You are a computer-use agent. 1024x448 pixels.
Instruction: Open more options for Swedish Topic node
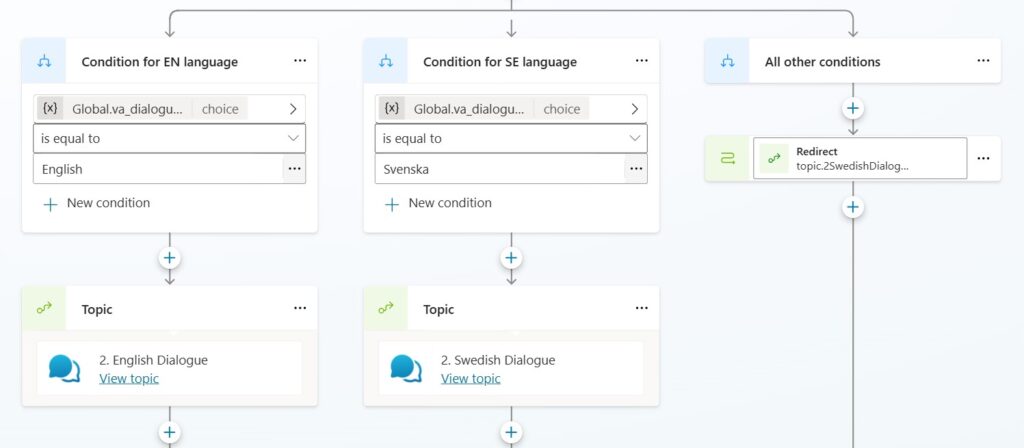642,309
